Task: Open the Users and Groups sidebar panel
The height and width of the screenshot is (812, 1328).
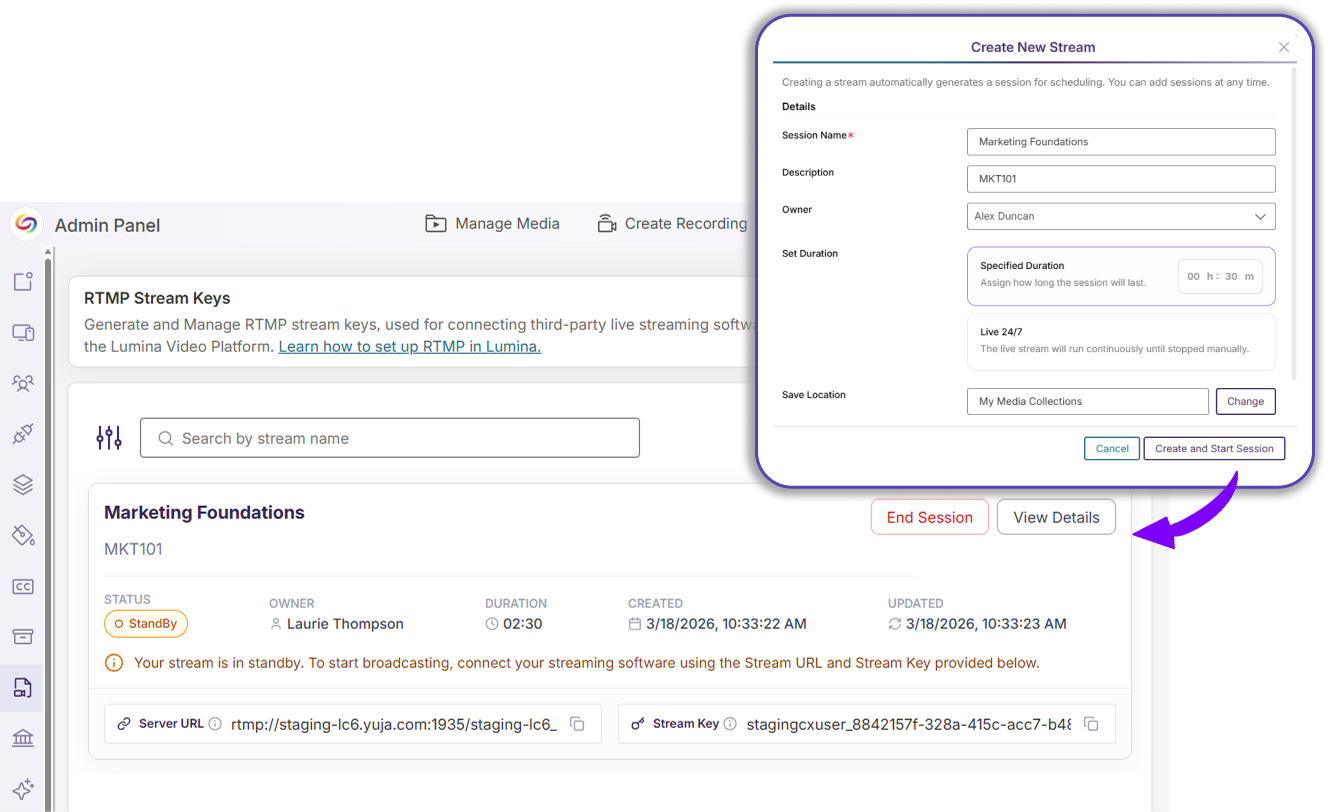Action: pyautogui.click(x=22, y=383)
